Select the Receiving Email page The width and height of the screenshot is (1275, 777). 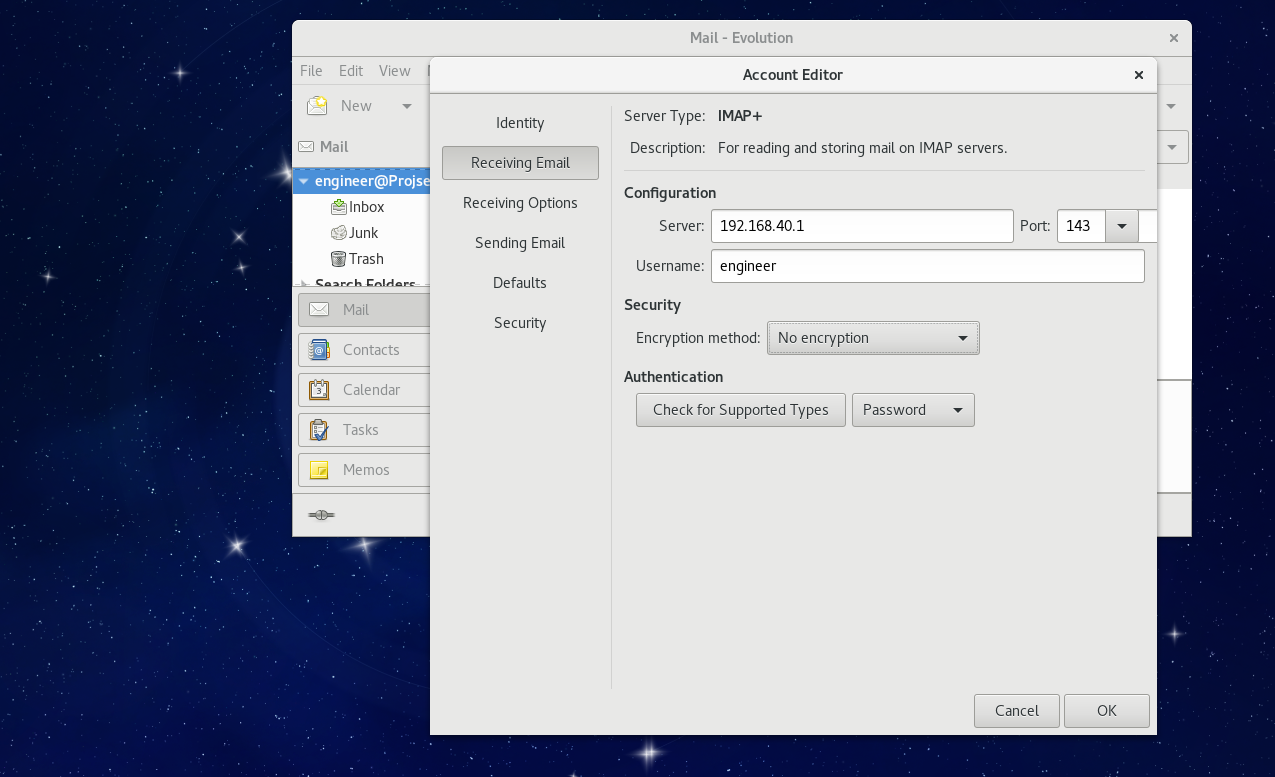tap(520, 163)
